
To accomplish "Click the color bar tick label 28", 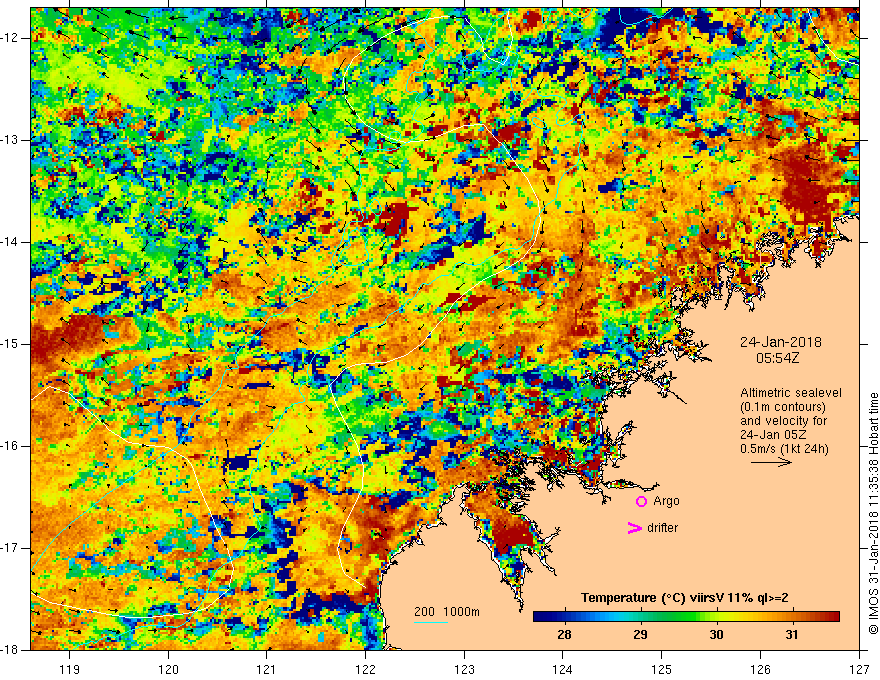I will (565, 635).
